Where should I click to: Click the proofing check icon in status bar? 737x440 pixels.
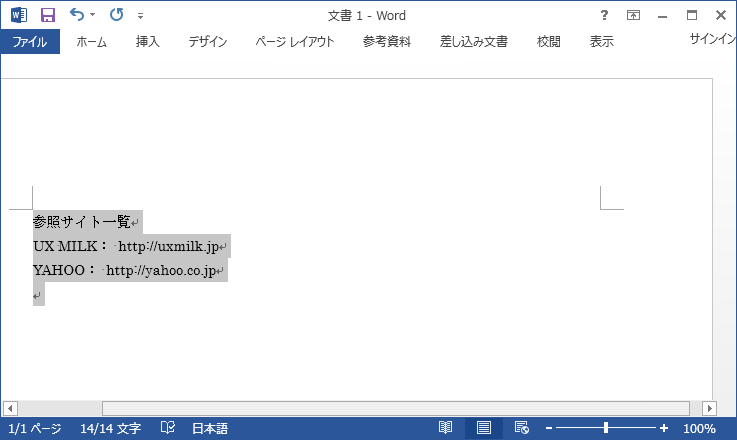(x=168, y=428)
